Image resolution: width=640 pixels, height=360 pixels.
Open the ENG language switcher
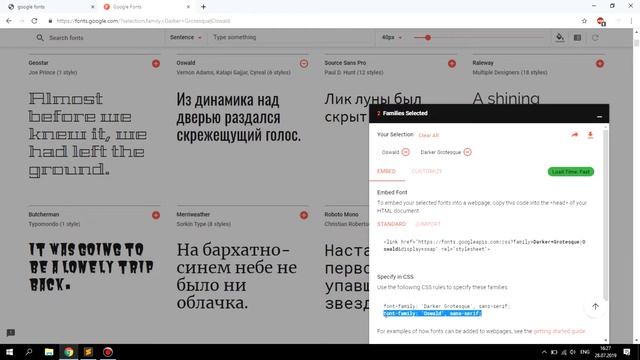click(x=584, y=352)
